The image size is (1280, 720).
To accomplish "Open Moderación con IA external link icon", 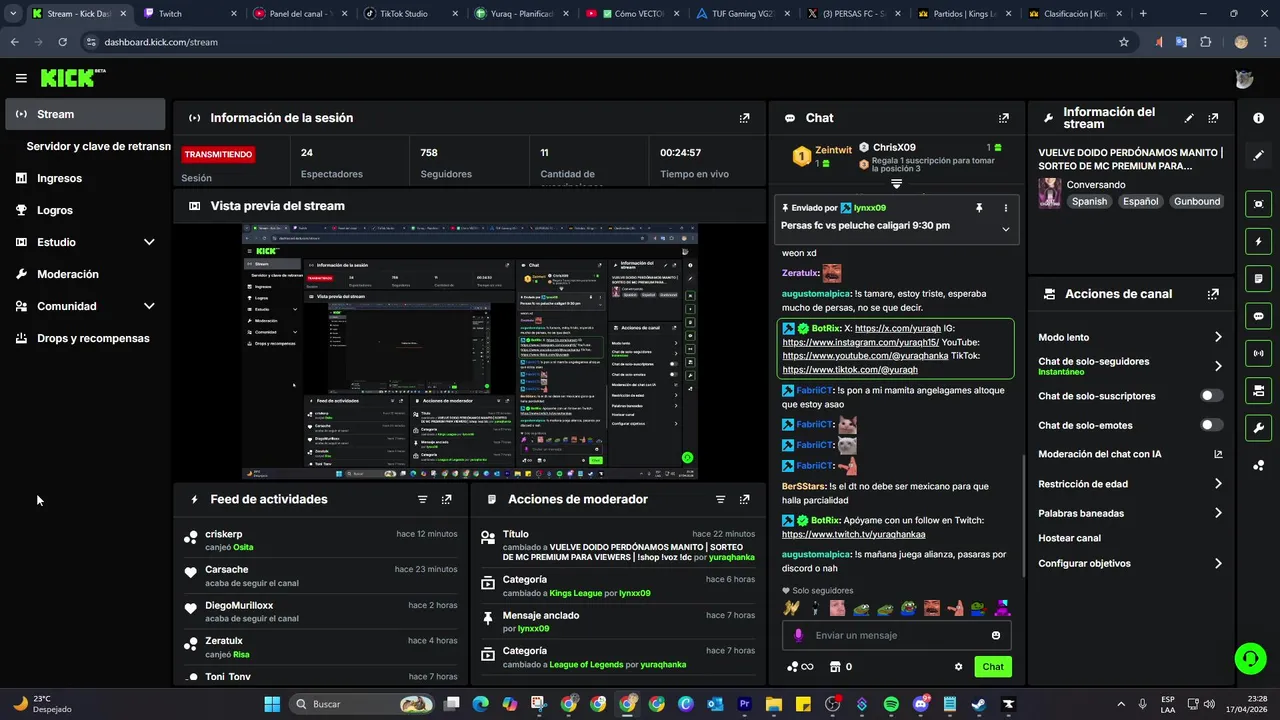I will point(1218,454).
